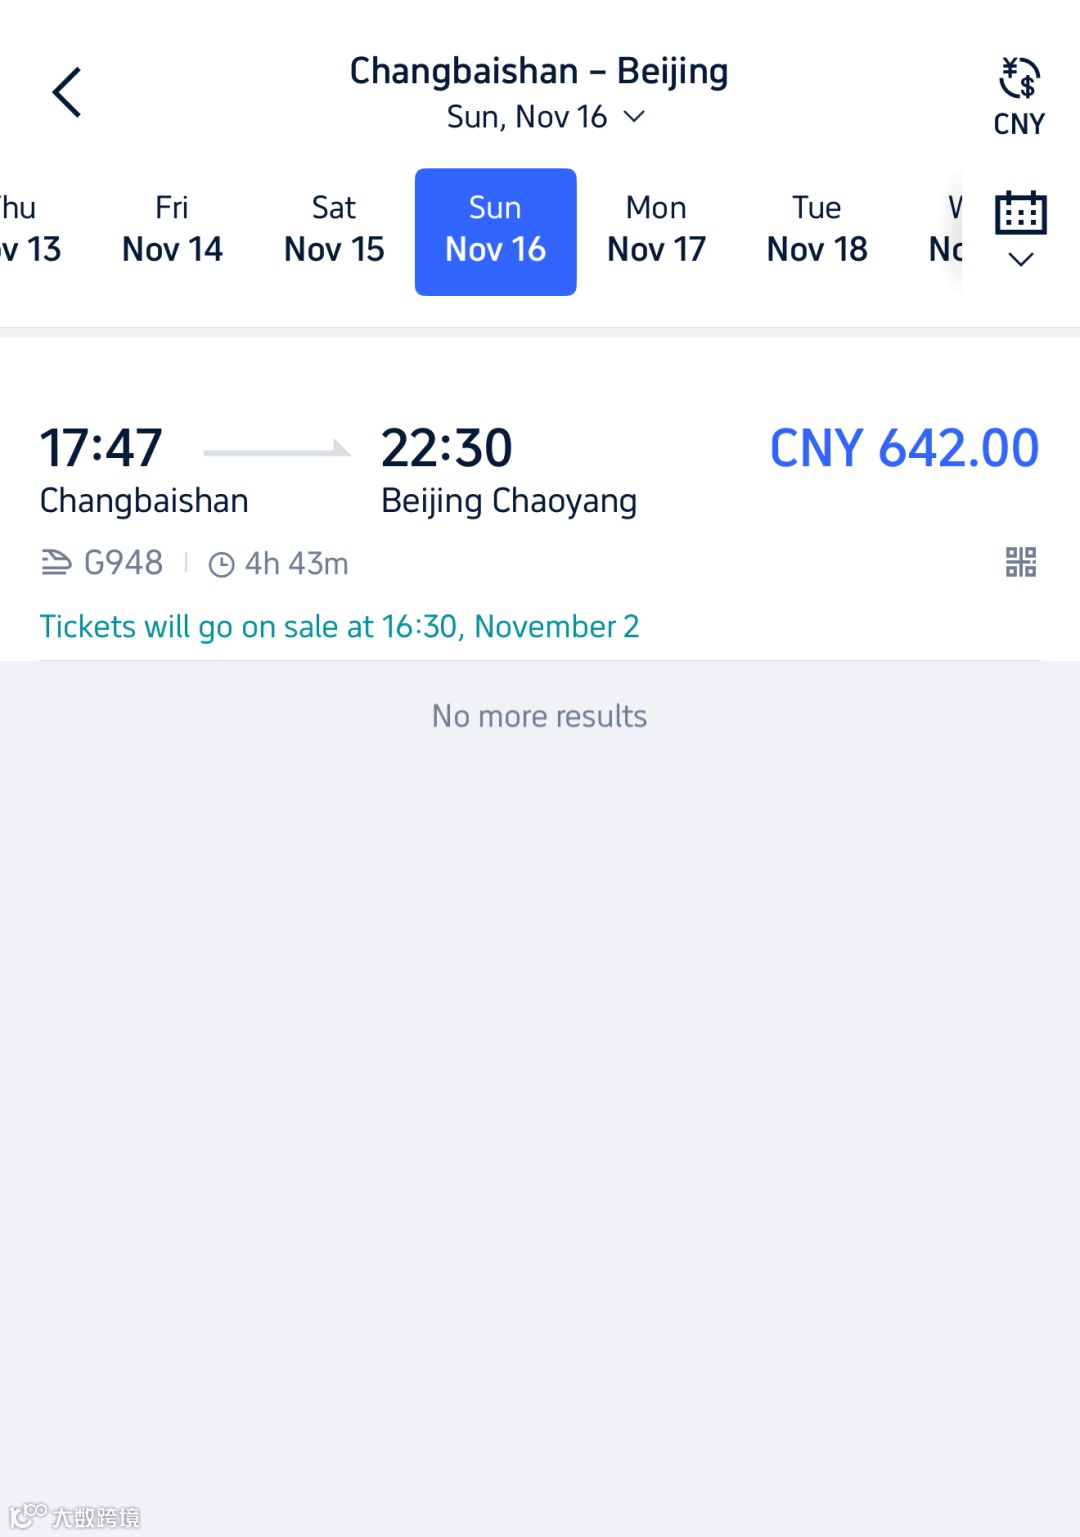Tap the ticket sale time notice
The width and height of the screenshot is (1080, 1537).
tap(339, 627)
